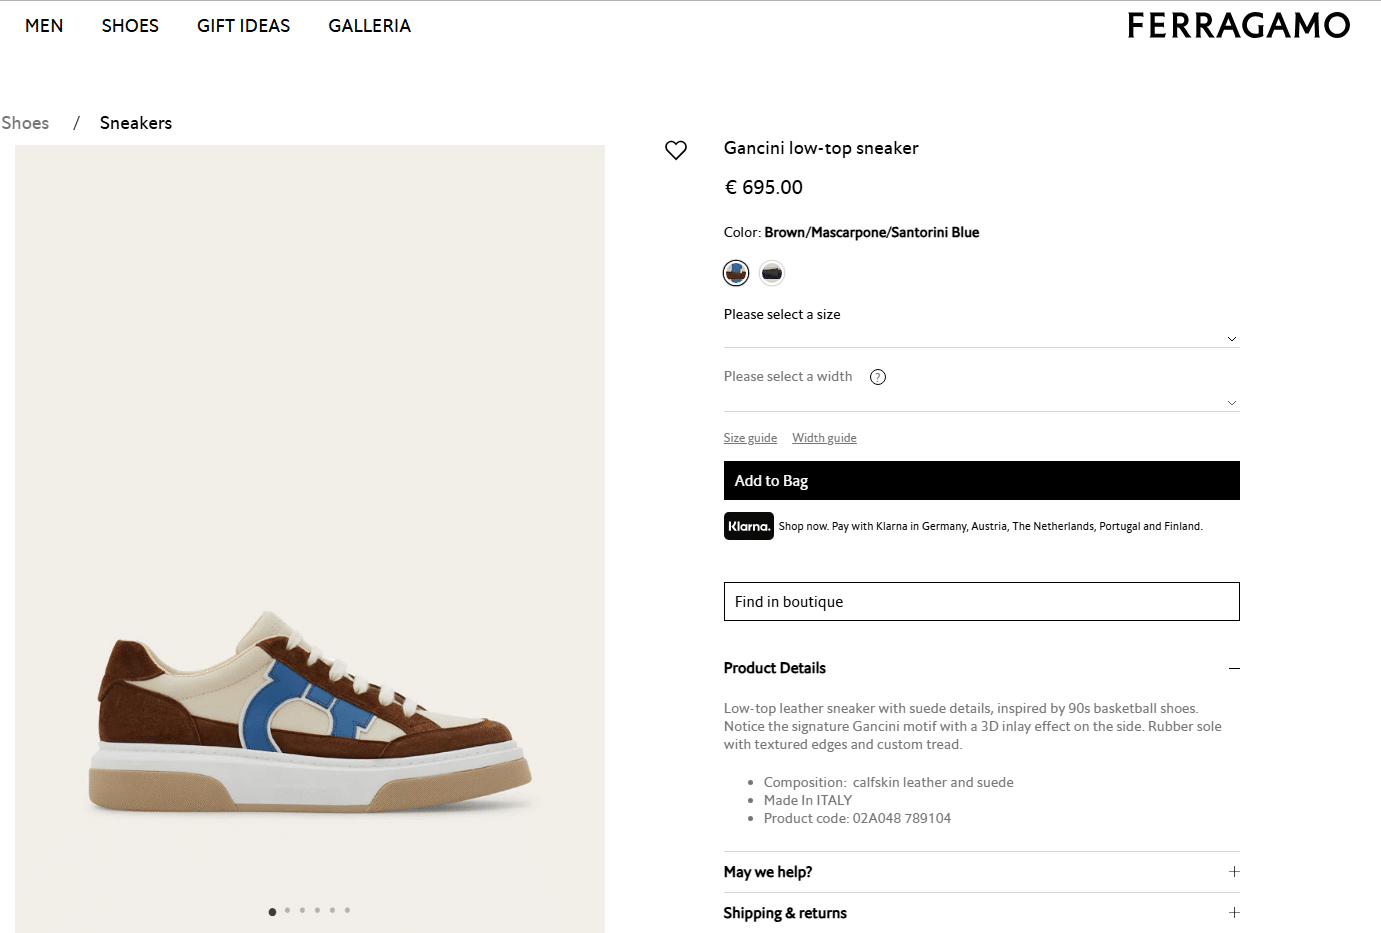Expand Shipping & returns section
Image resolution: width=1381 pixels, height=933 pixels.
1234,913
